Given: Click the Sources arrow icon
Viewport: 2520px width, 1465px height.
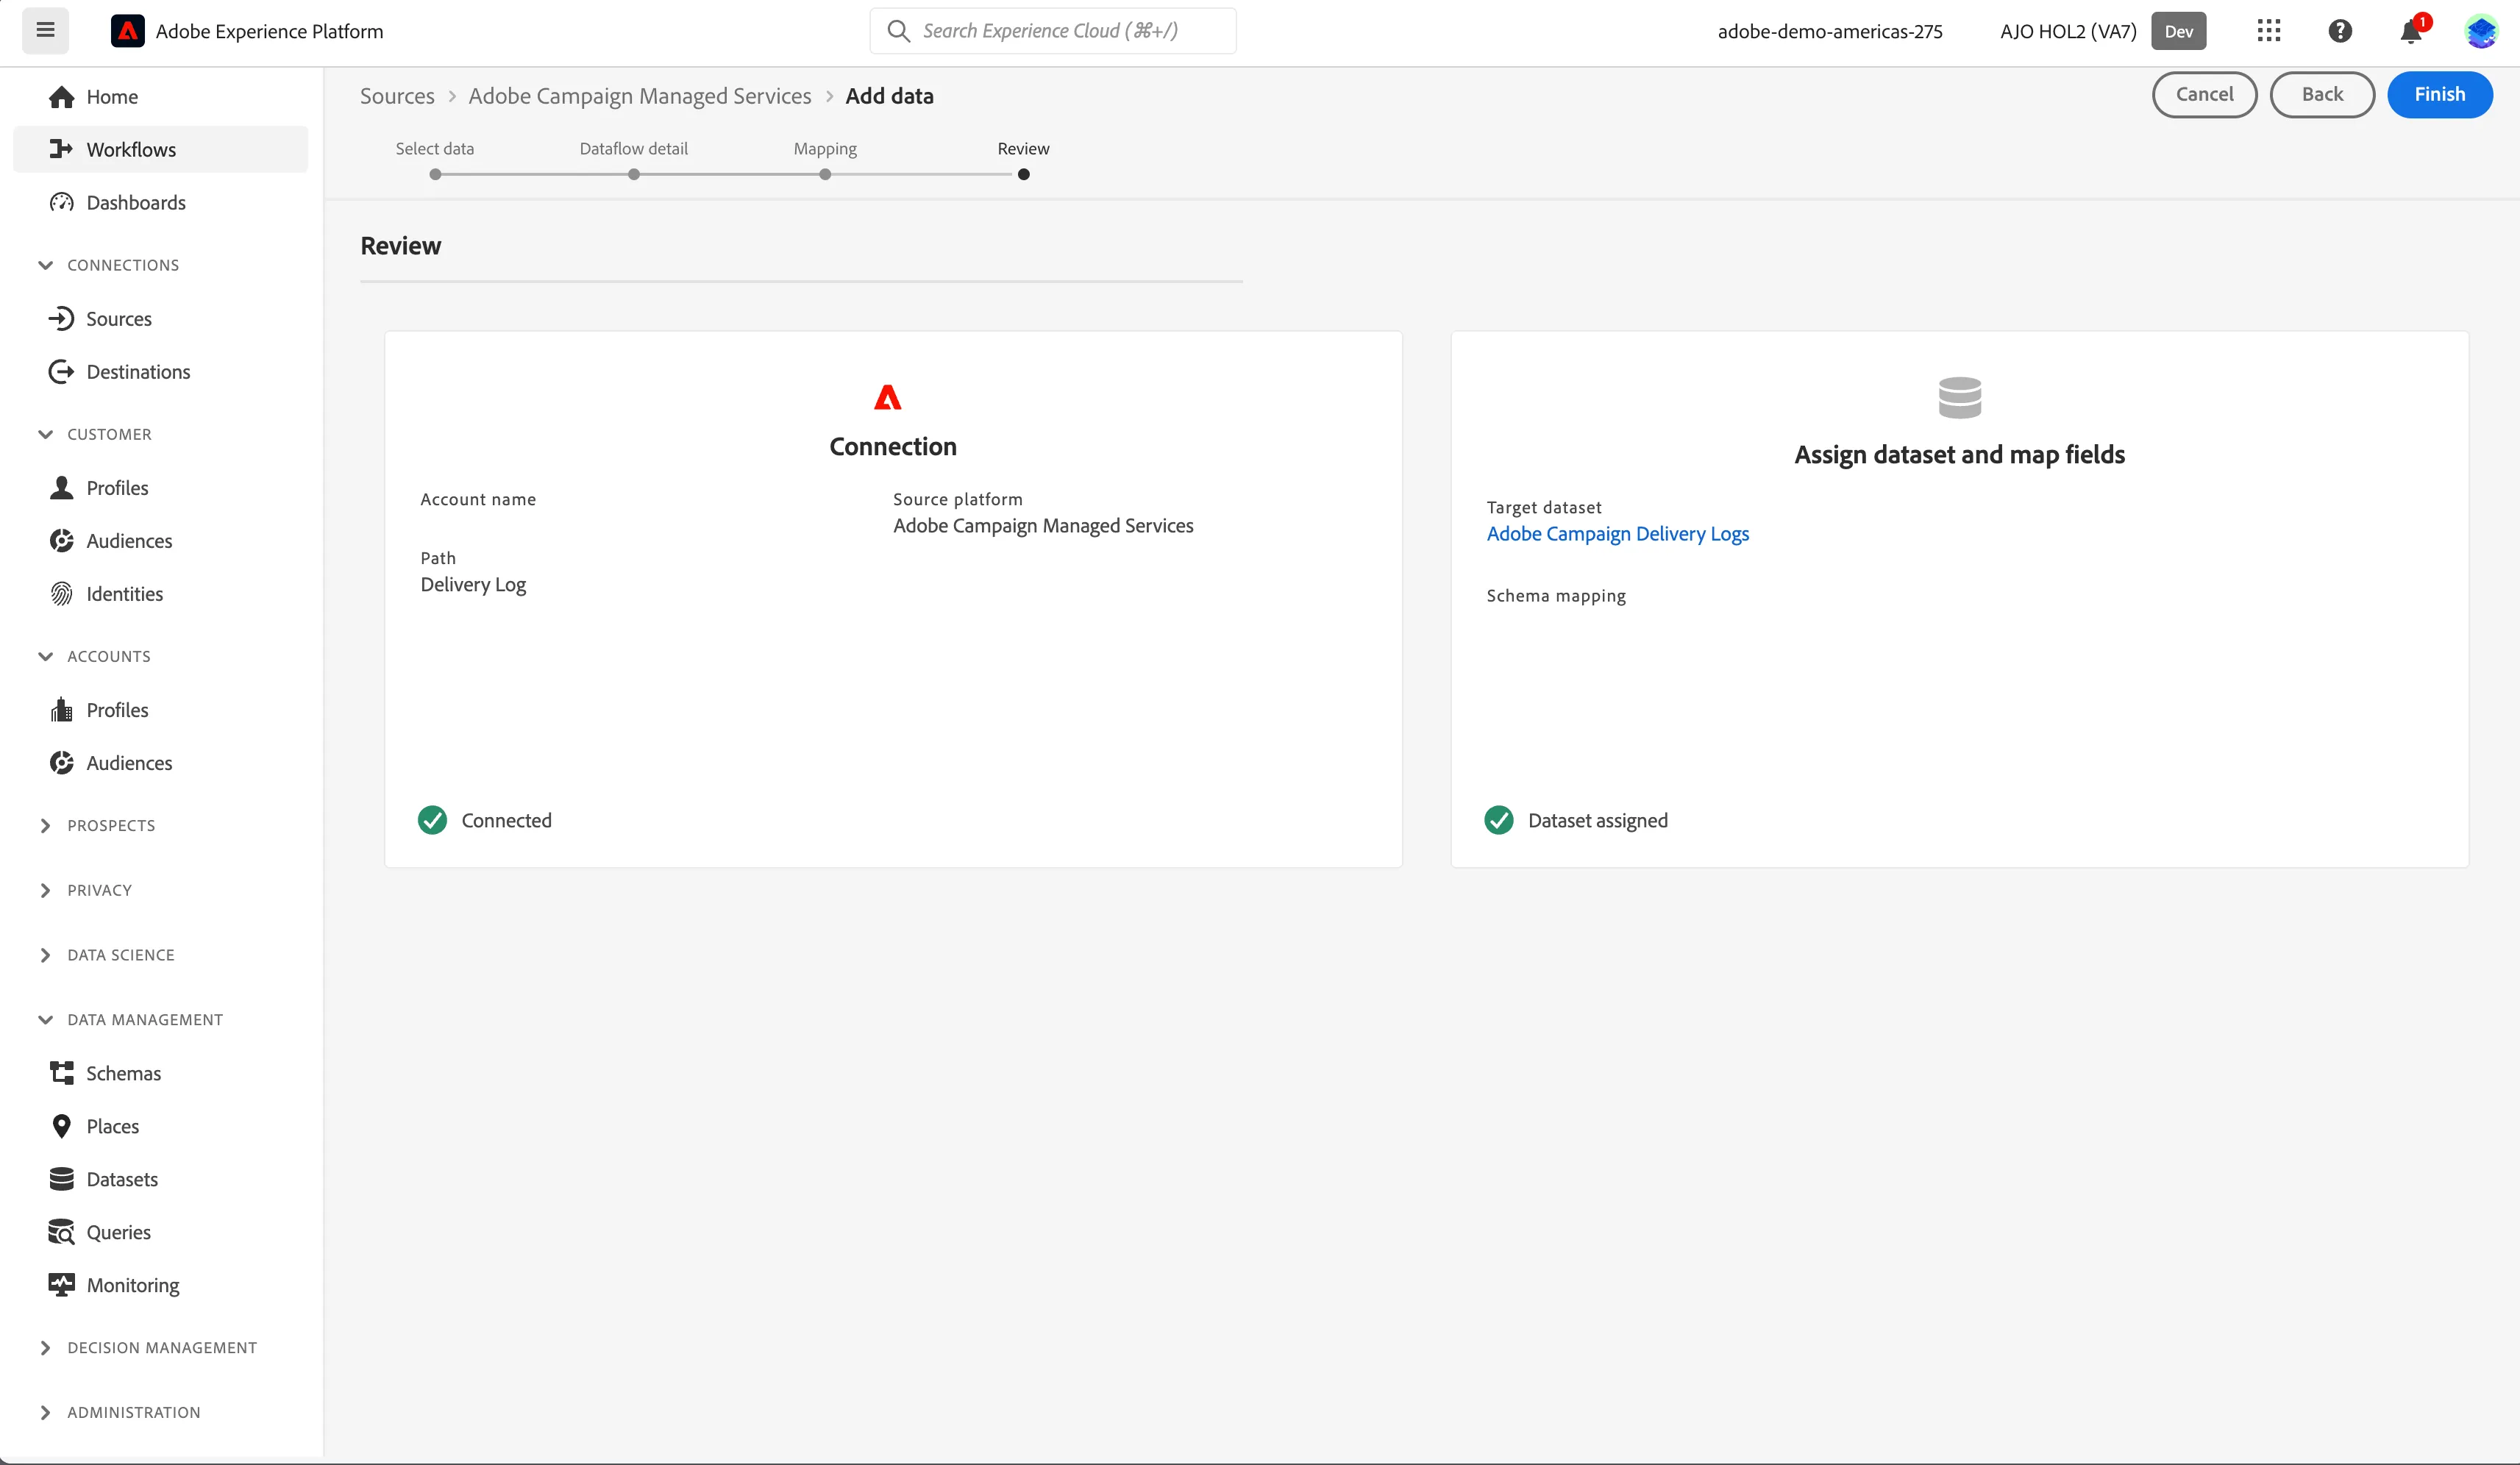Looking at the screenshot, I should 62,319.
